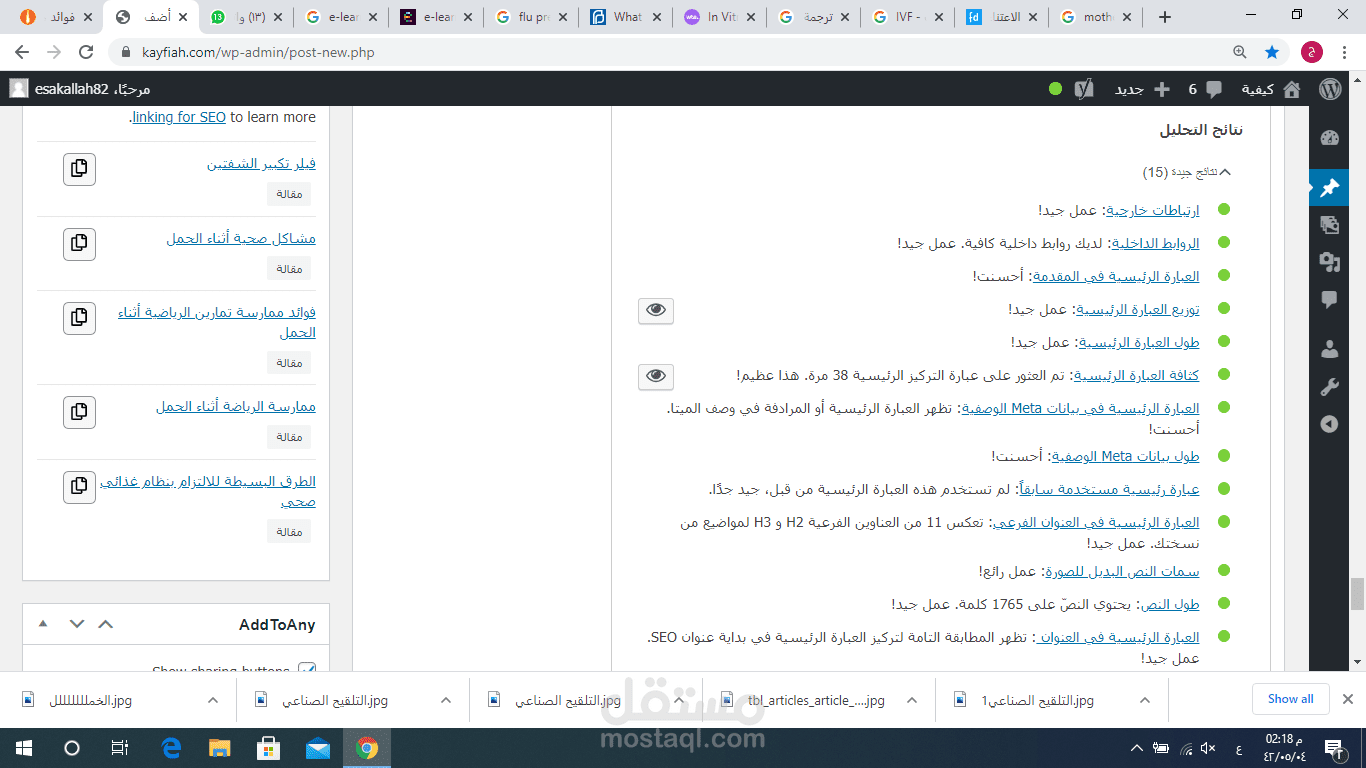
Task: Click the Yoast SEO icon in the admin bar
Action: tap(1083, 89)
